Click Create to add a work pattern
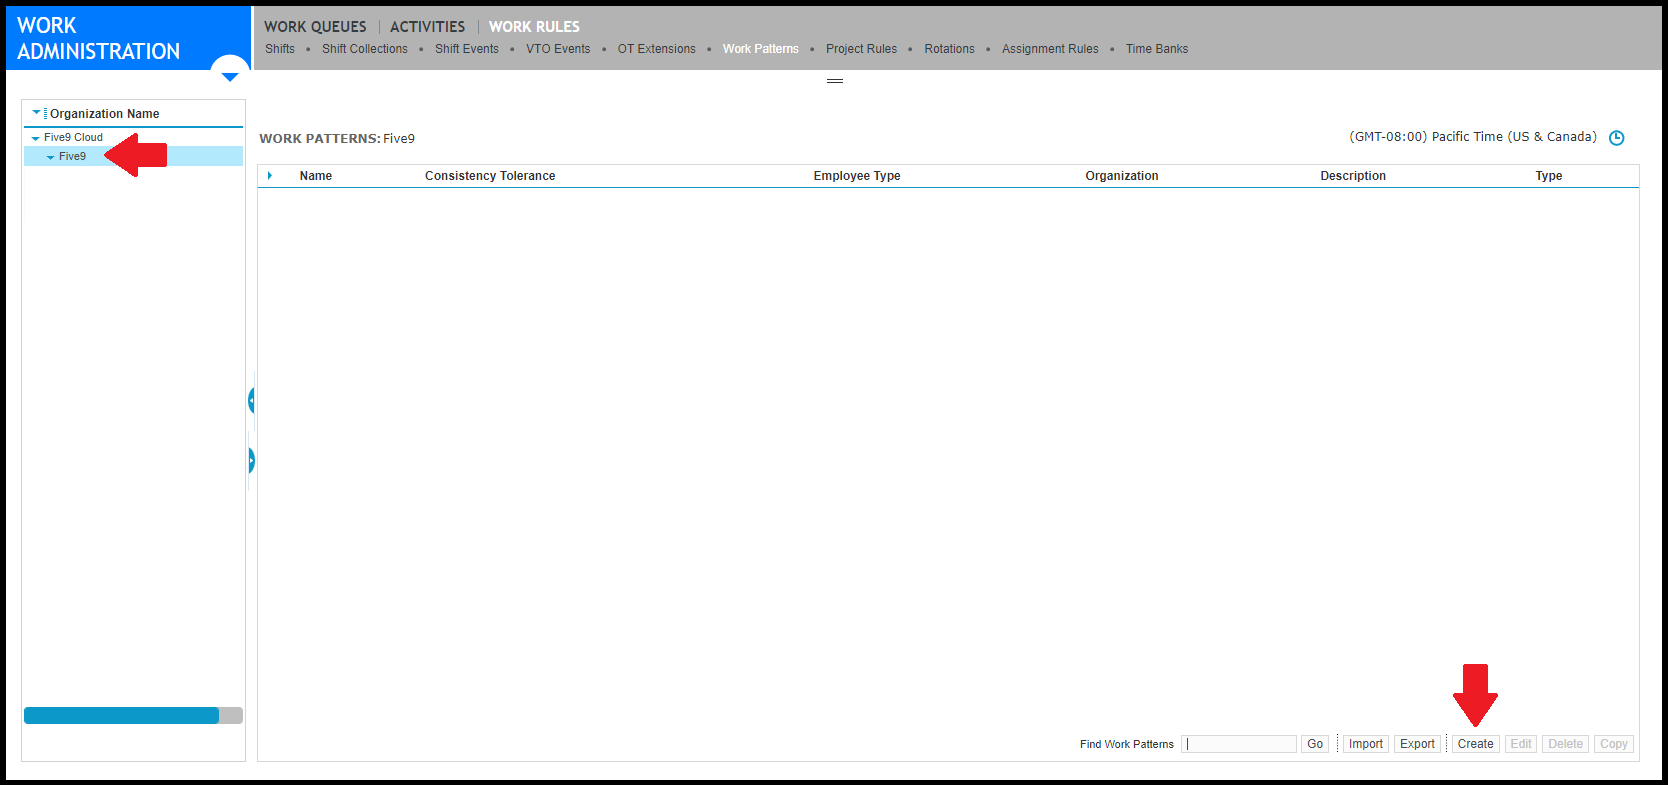This screenshot has width=1668, height=785. pos(1475,744)
